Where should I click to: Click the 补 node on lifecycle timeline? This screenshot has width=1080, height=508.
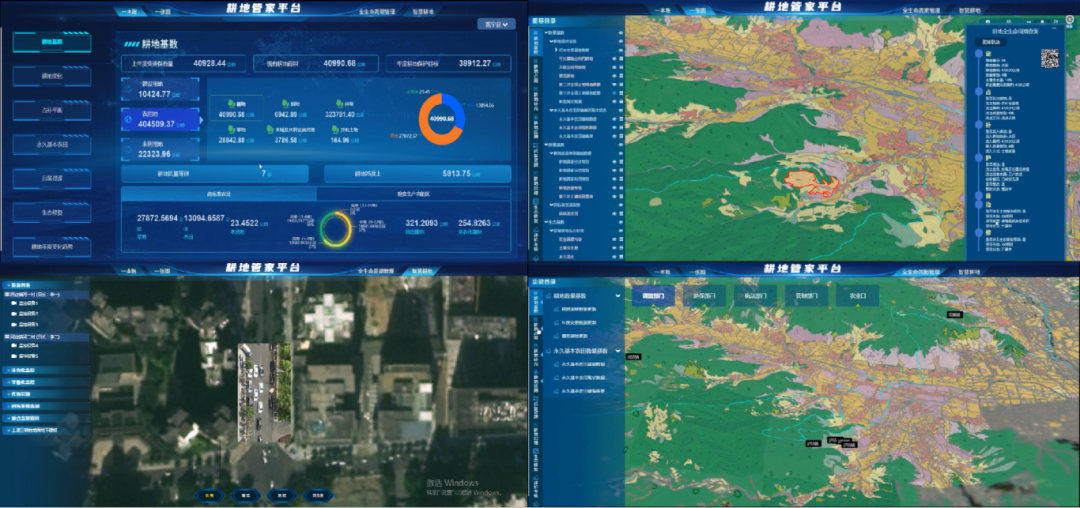(x=979, y=125)
